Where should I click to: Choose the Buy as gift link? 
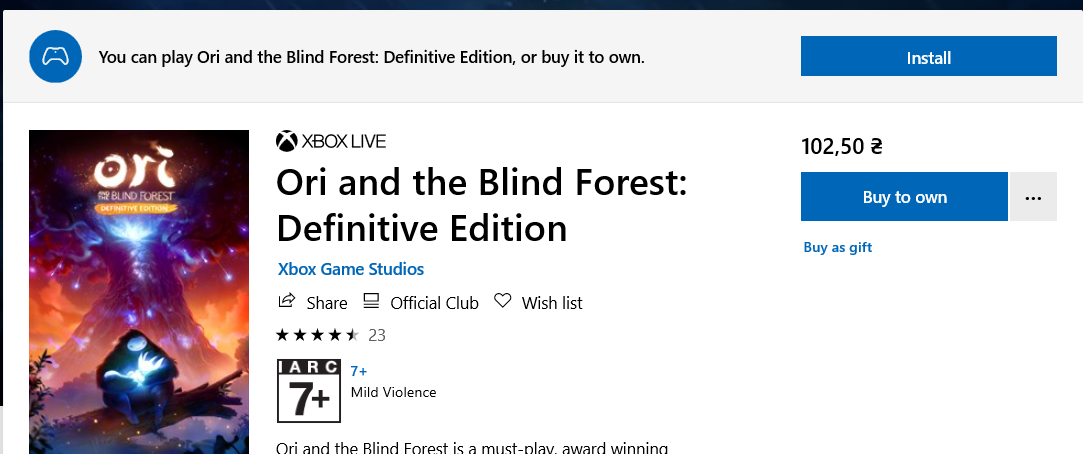(x=837, y=247)
